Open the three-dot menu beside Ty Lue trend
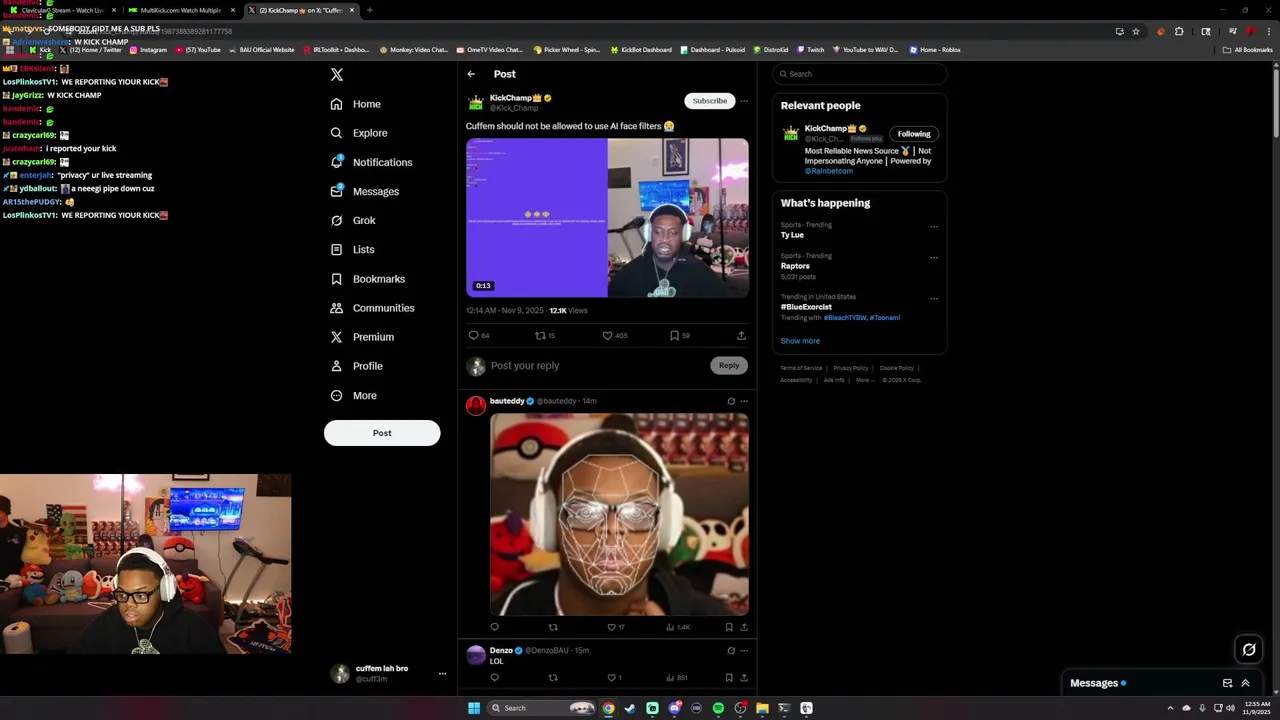The image size is (1280, 720). click(x=934, y=226)
